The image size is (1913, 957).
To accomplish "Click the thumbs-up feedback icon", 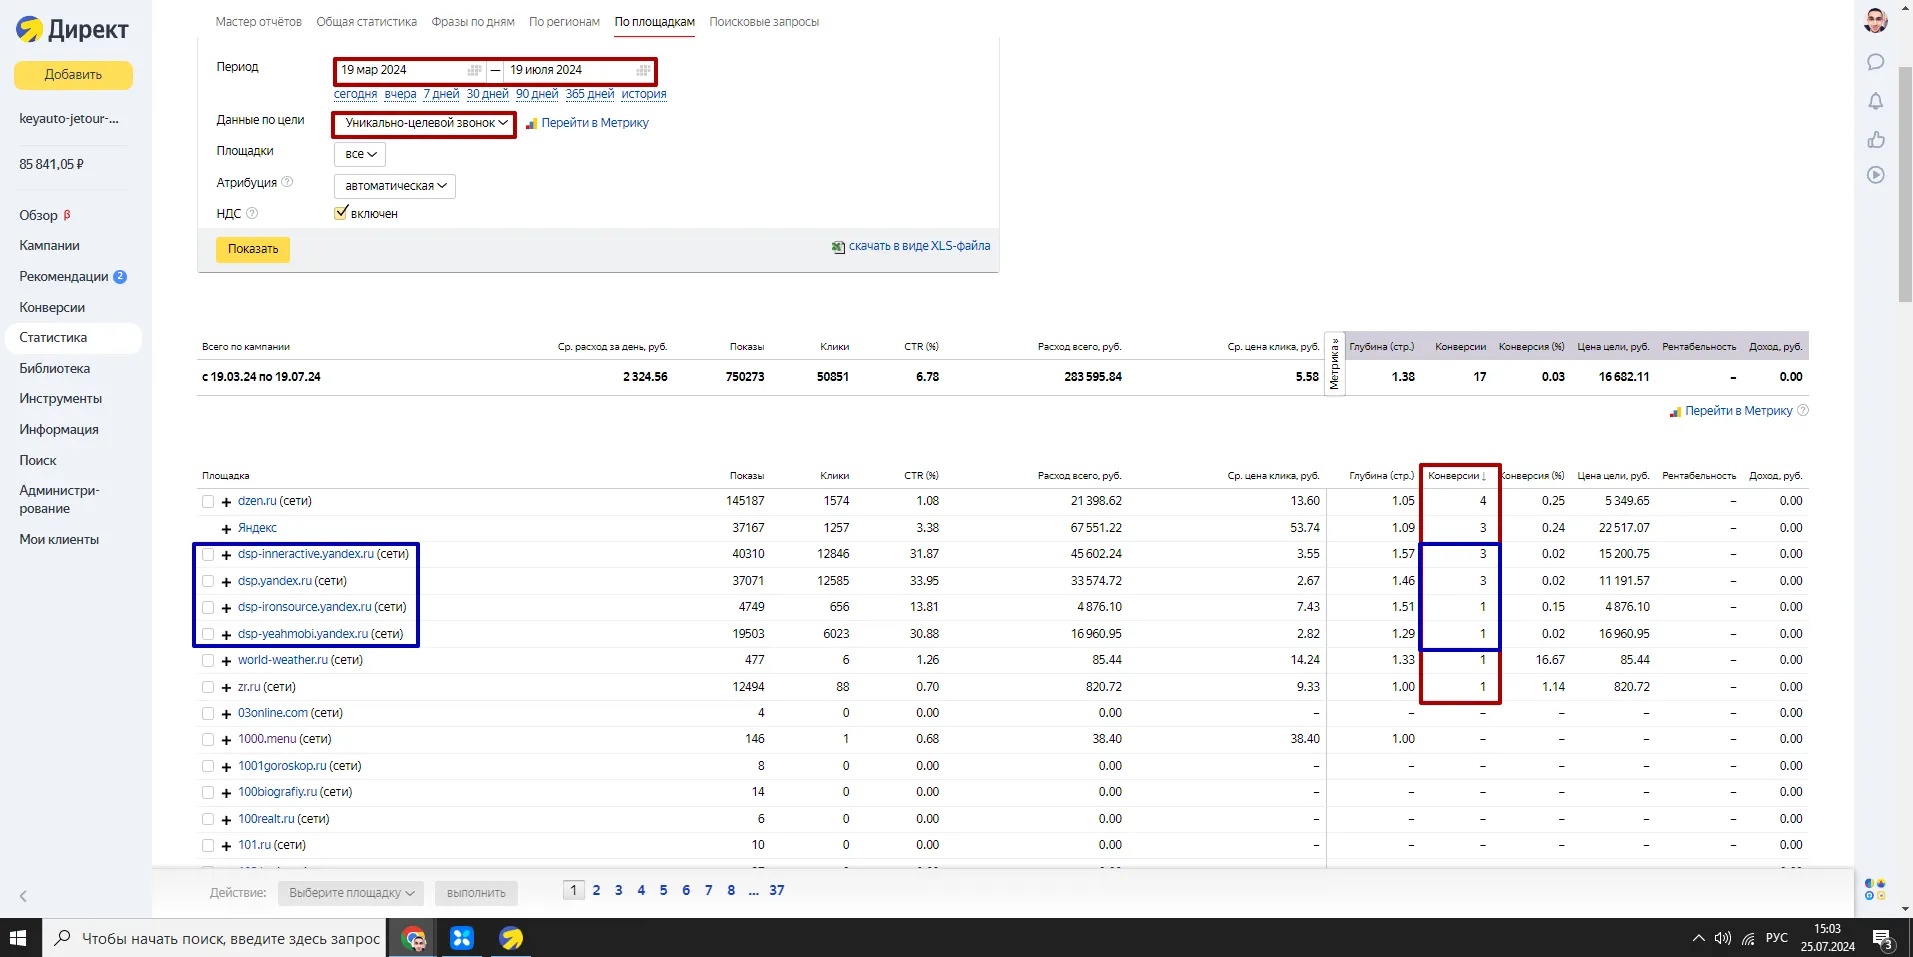I will click(x=1875, y=139).
